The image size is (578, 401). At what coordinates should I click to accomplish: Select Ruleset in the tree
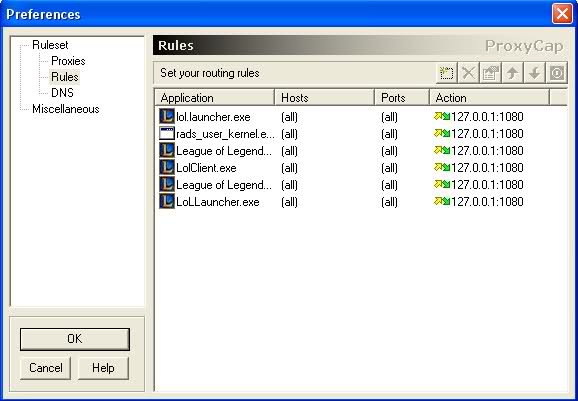click(50, 45)
